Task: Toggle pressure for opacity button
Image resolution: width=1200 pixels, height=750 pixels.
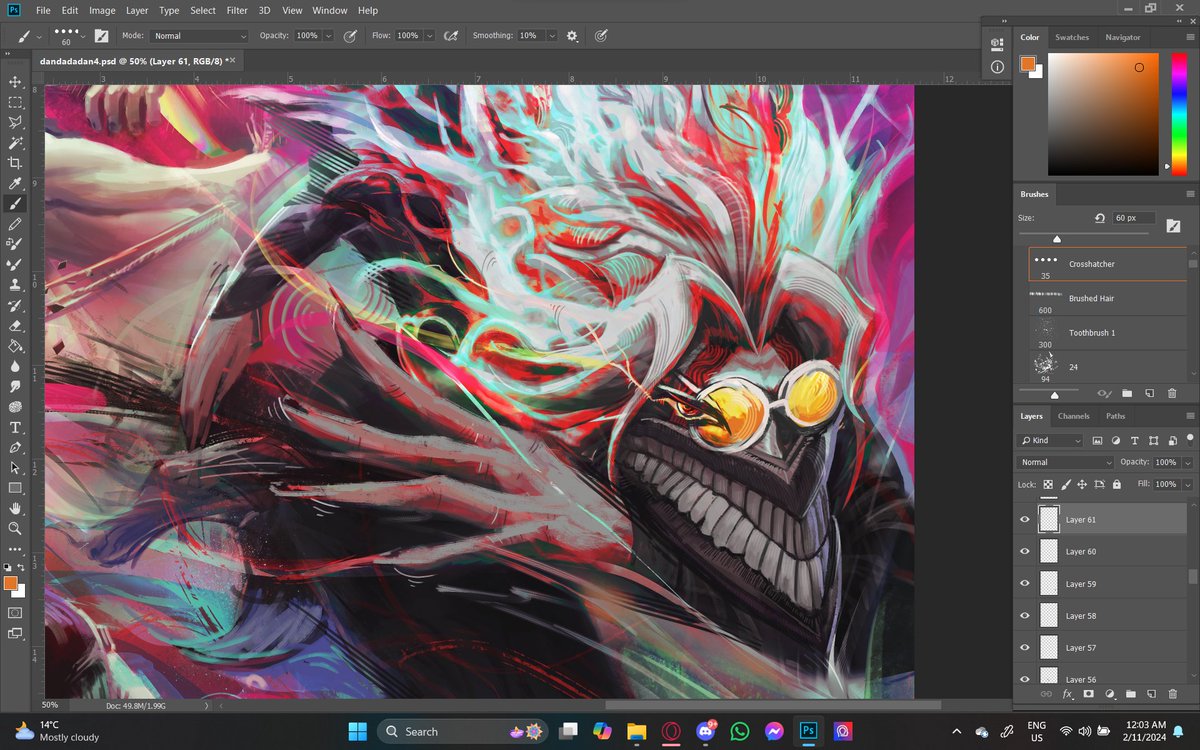Action: click(x=351, y=35)
